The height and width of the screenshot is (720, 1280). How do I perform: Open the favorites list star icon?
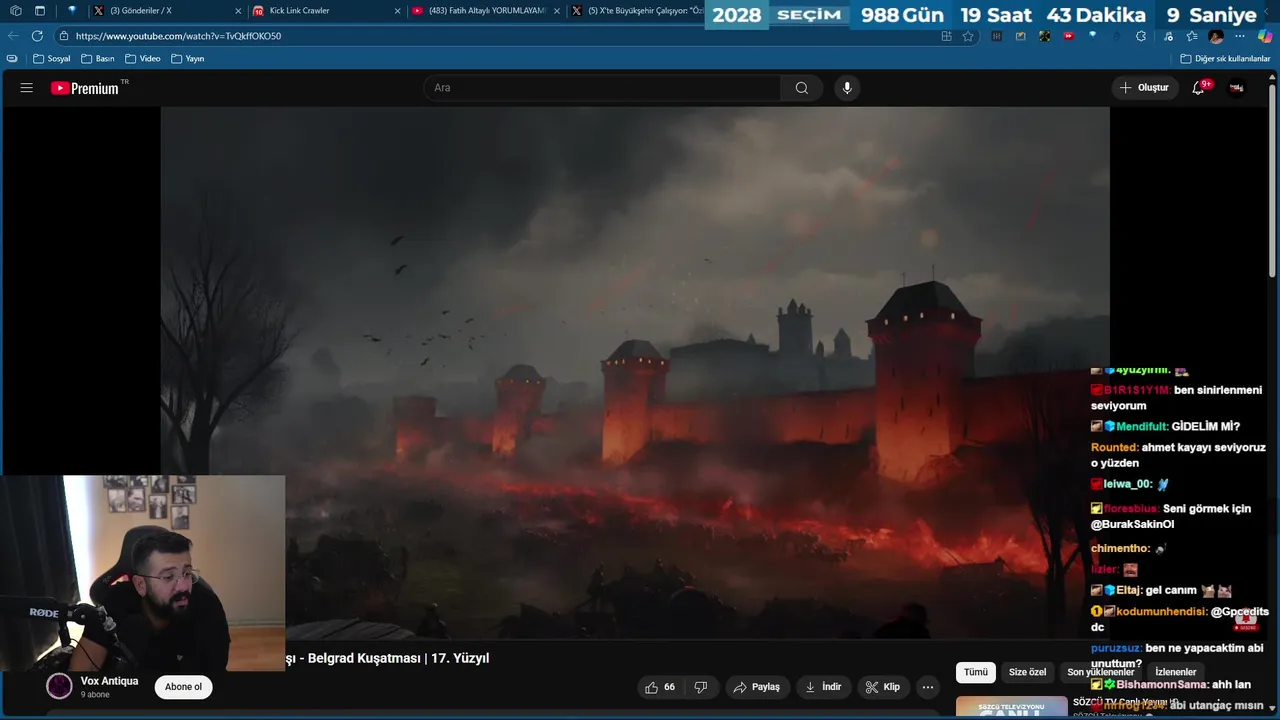1192,36
